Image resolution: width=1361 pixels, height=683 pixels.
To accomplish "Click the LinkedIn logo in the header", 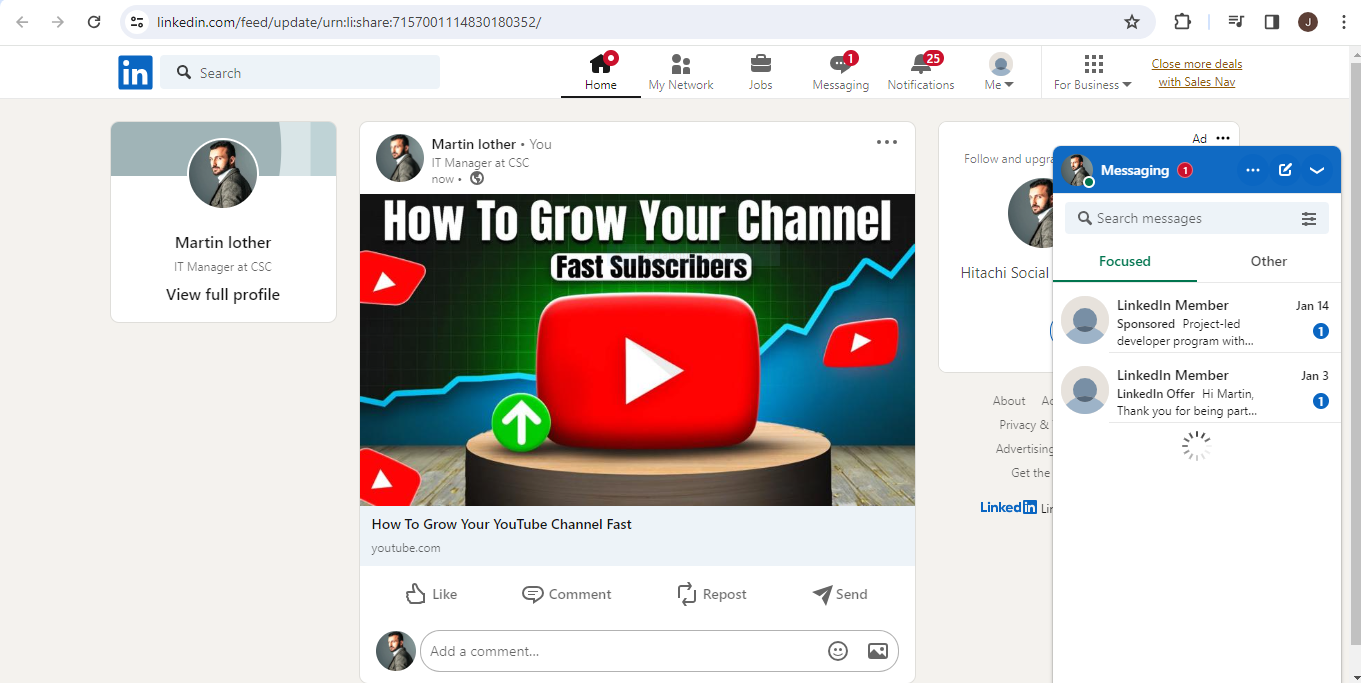I will [x=135, y=72].
